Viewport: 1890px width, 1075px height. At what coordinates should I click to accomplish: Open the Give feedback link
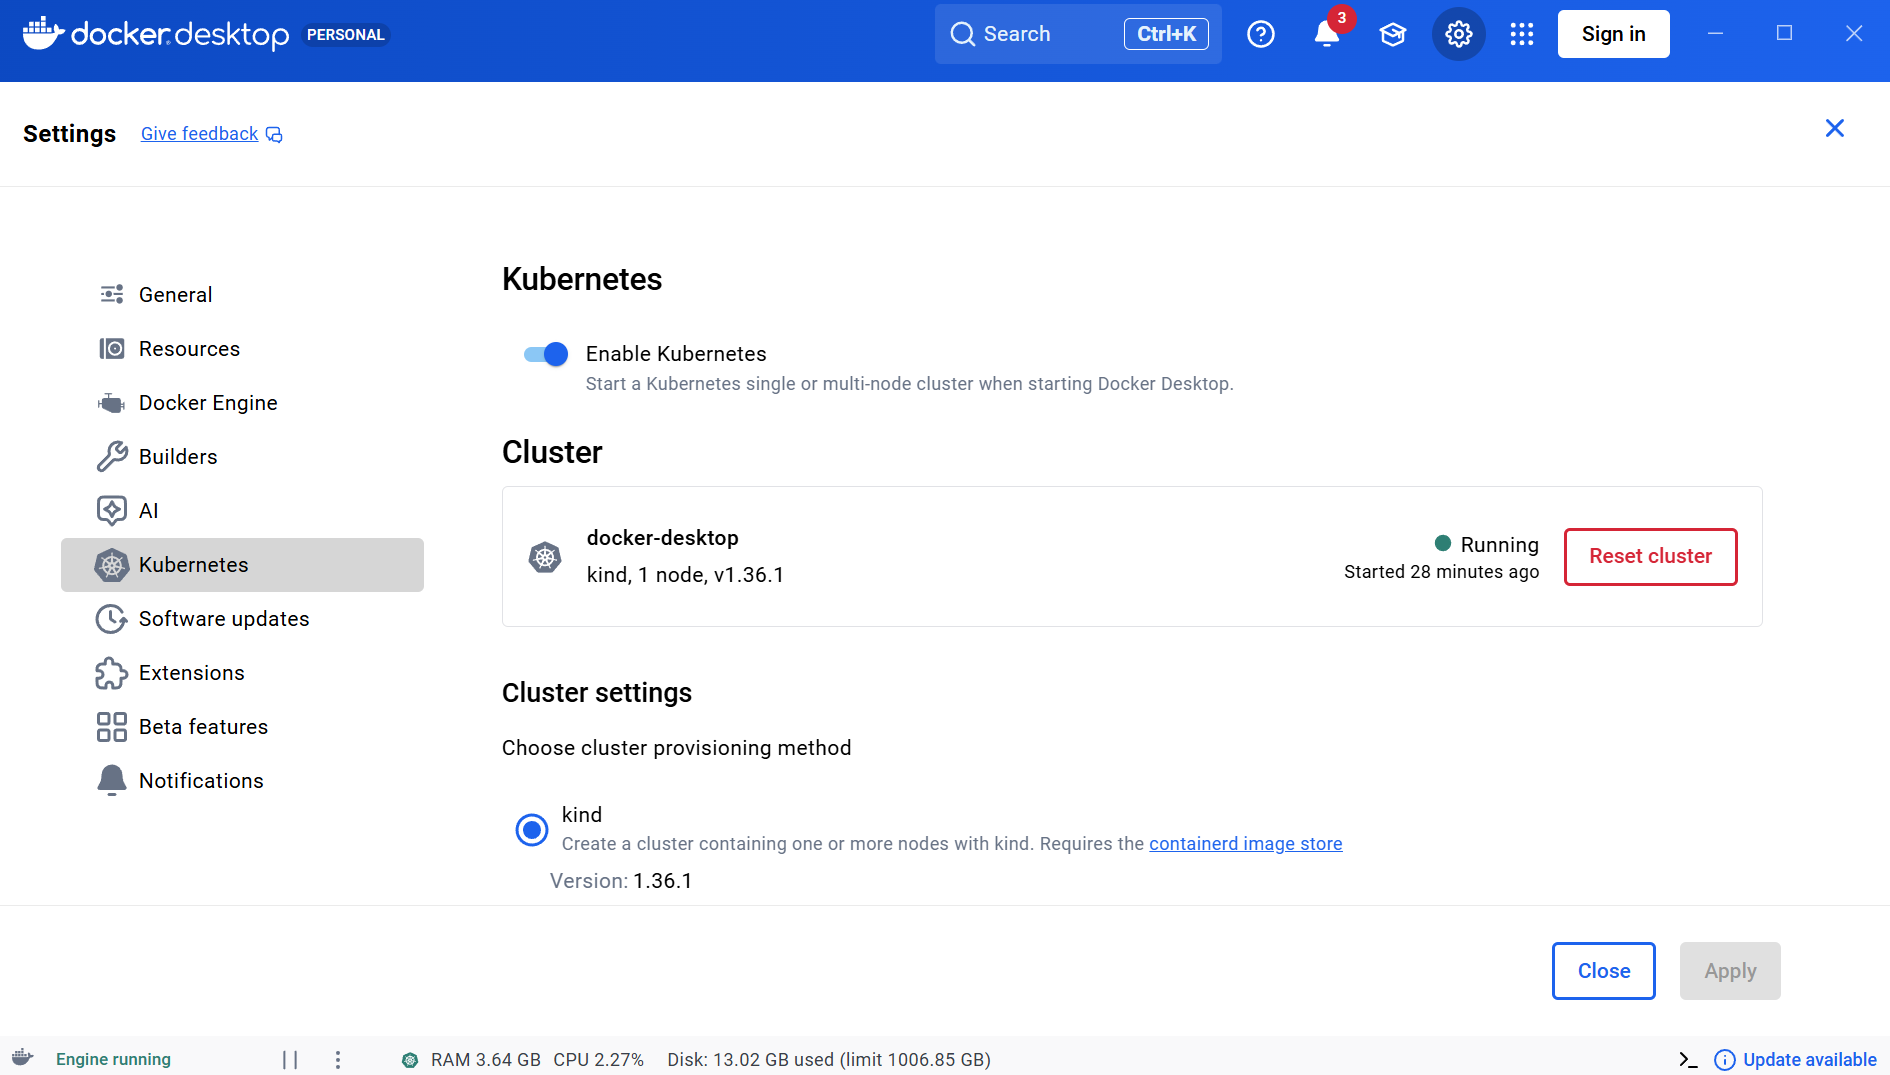[199, 134]
